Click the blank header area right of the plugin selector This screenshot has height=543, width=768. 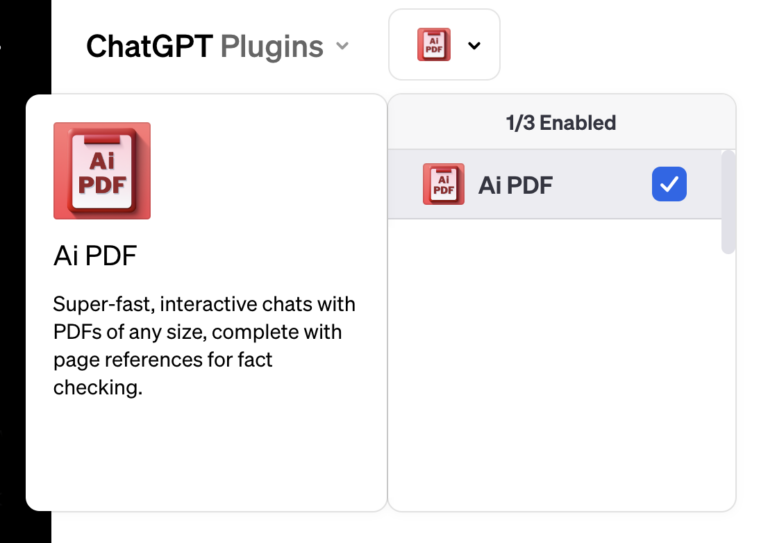(x=630, y=45)
